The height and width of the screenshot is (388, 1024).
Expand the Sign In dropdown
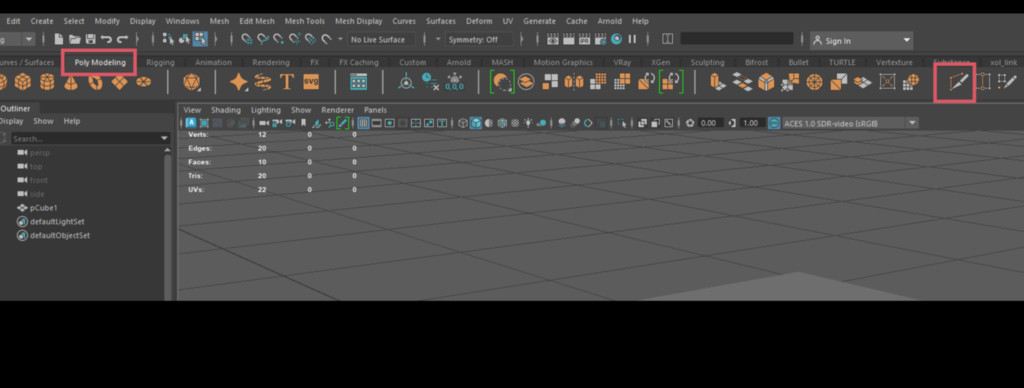(x=906, y=40)
